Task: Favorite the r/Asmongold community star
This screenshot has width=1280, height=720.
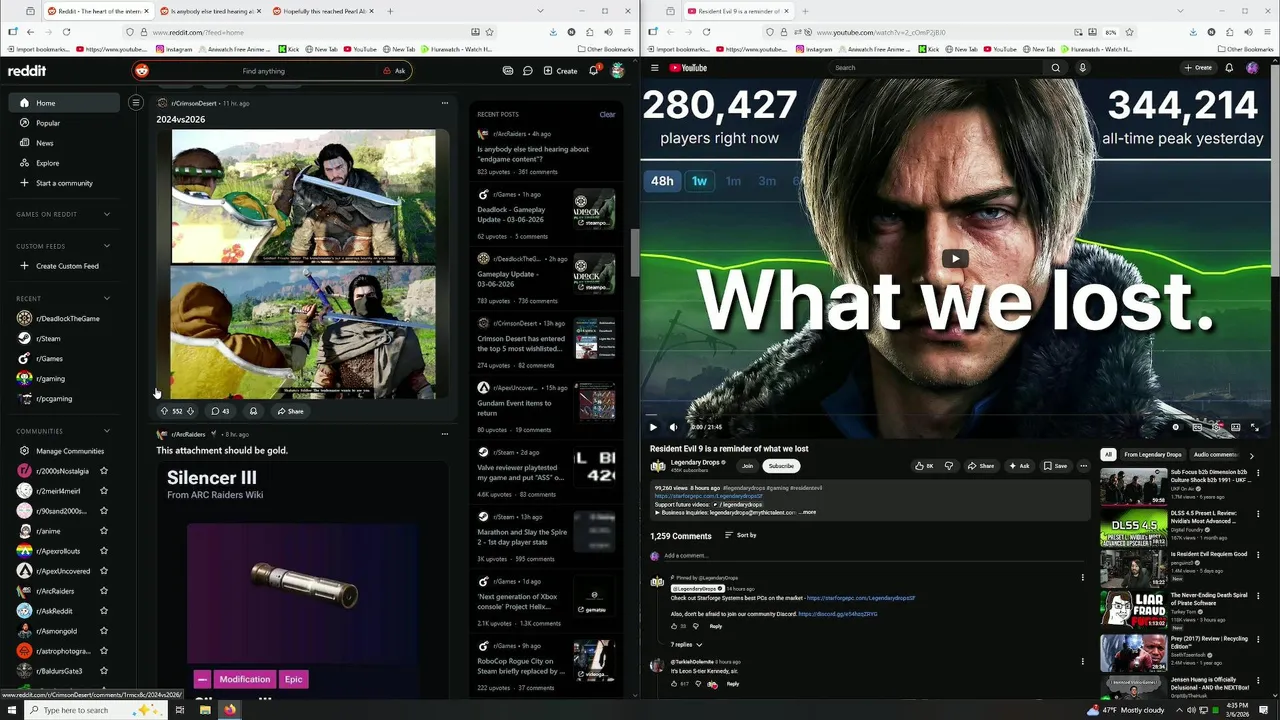Action: tap(104, 631)
